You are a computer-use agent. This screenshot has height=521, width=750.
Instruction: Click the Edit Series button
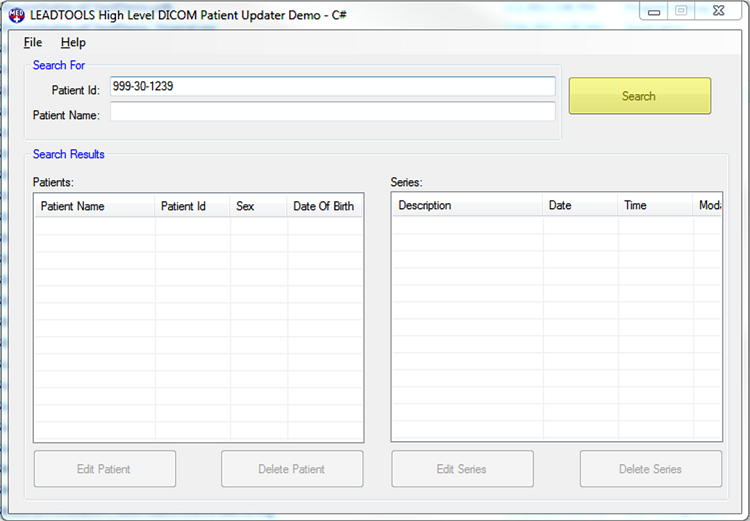[462, 469]
